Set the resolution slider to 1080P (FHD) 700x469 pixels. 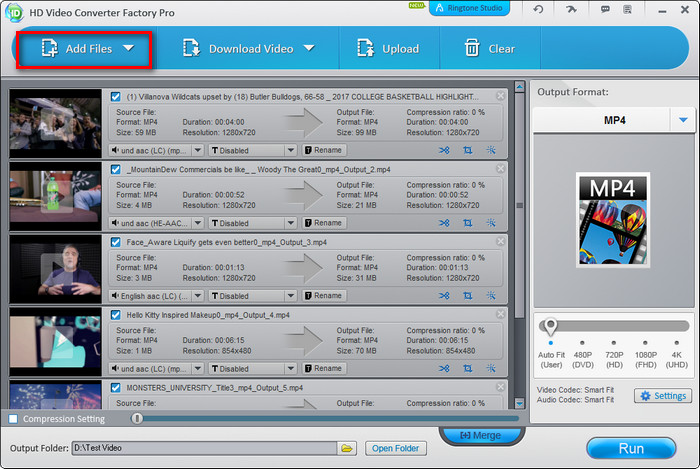[645, 343]
